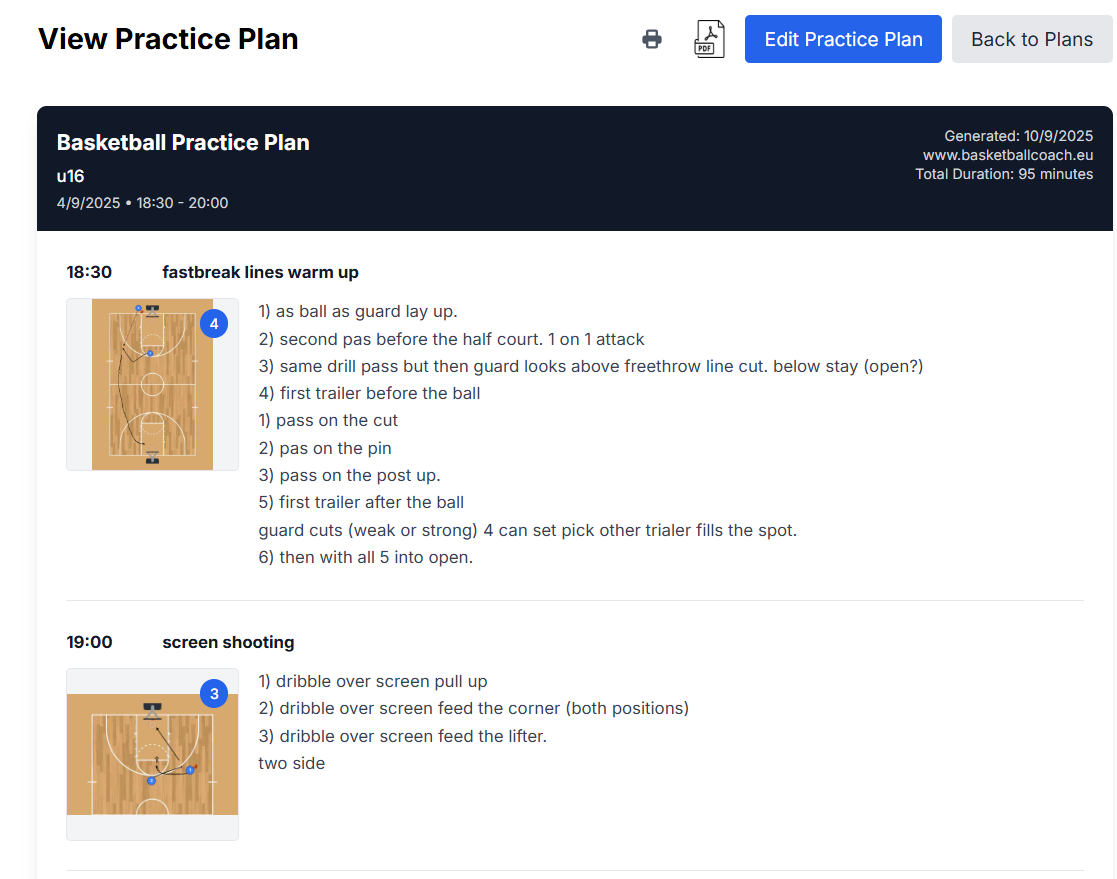Click the Generated: 10/9/2025 text
This screenshot has width=1117, height=879.
(x=1018, y=136)
